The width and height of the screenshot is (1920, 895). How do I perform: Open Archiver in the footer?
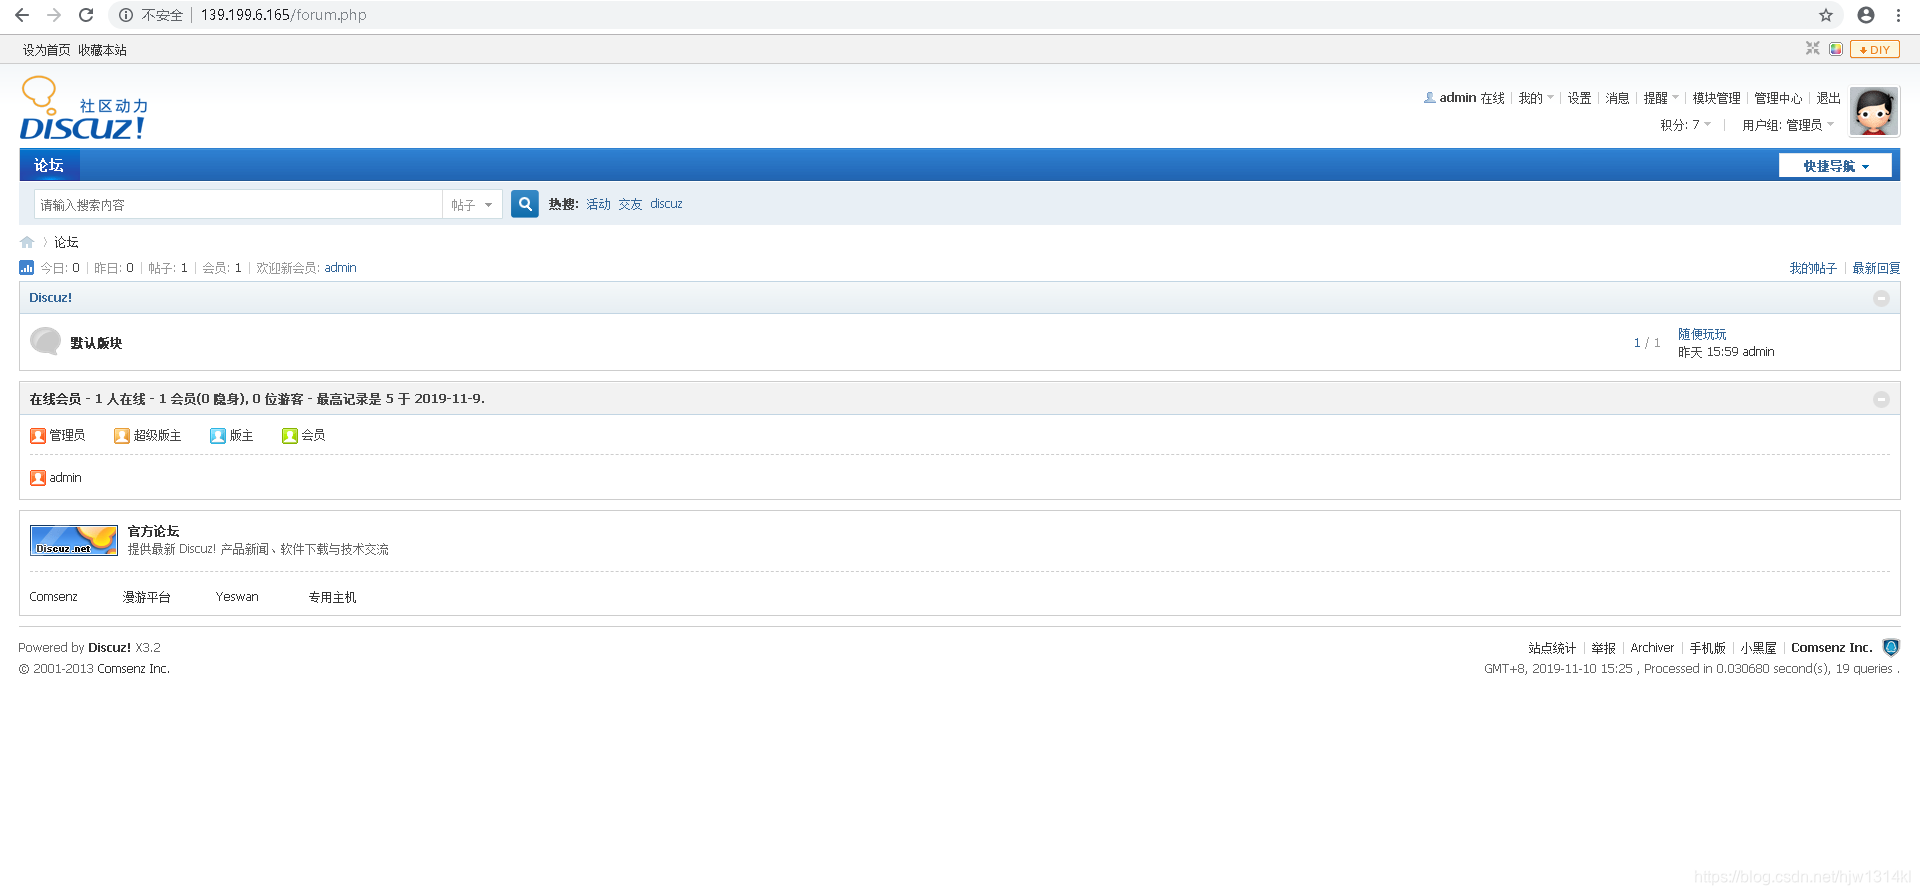[x=1652, y=648]
